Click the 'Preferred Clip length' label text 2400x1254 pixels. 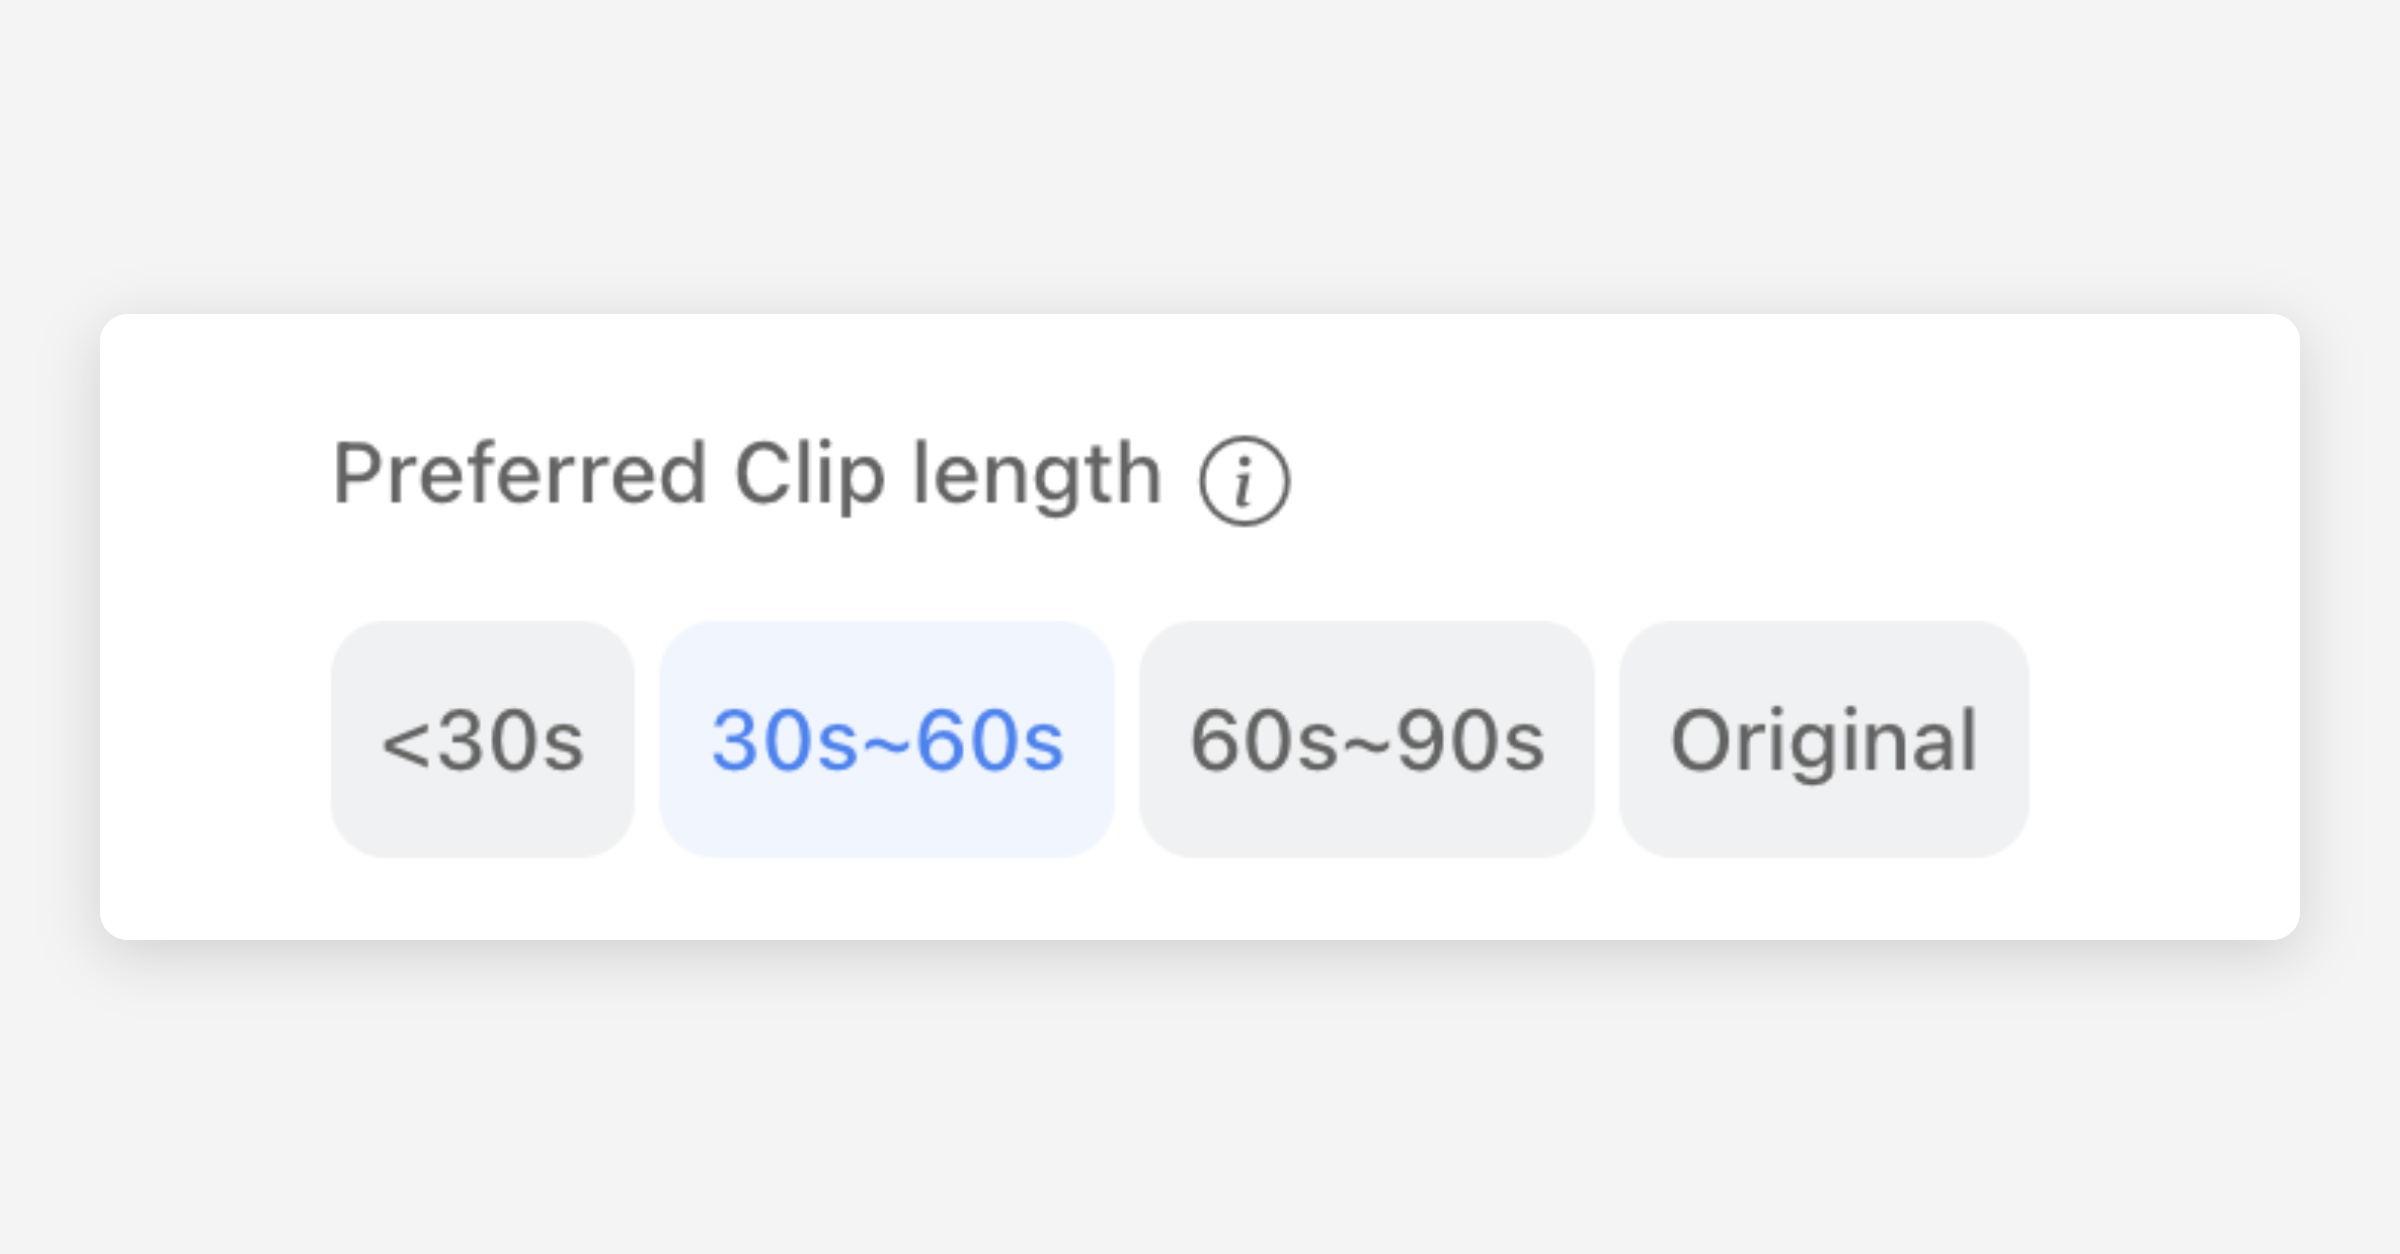click(x=746, y=474)
